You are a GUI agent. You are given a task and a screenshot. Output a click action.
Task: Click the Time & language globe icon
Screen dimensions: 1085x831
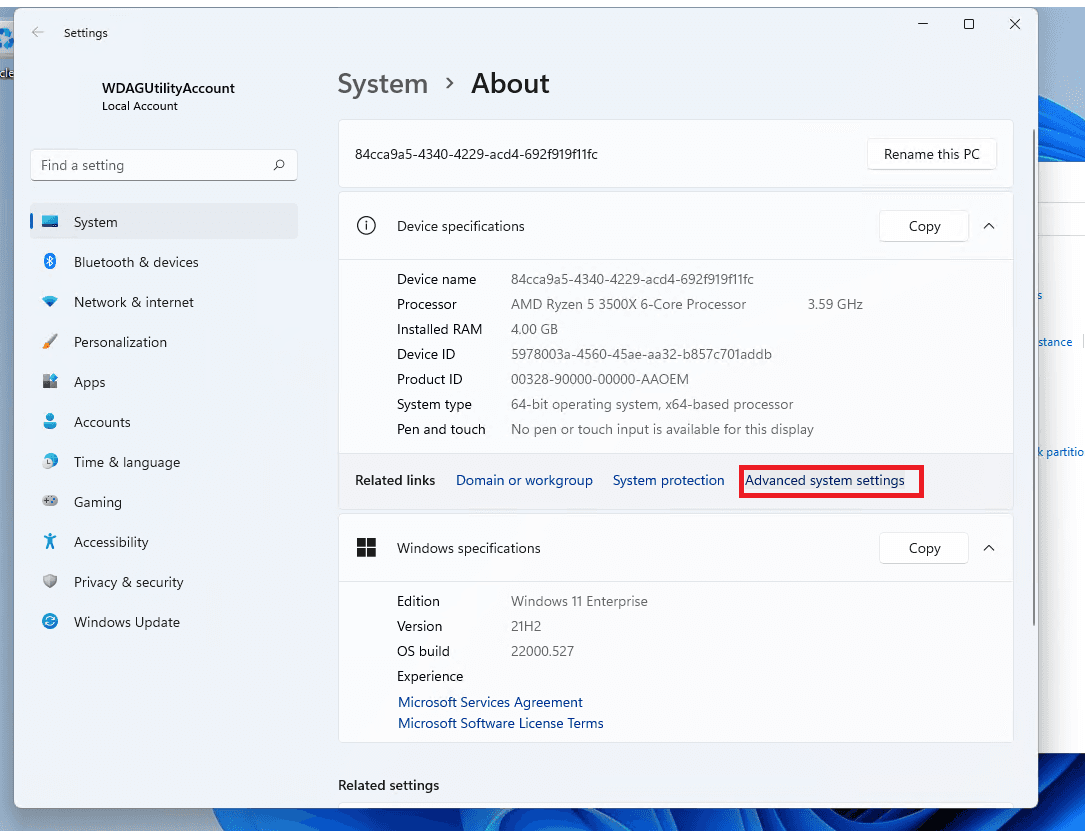50,462
